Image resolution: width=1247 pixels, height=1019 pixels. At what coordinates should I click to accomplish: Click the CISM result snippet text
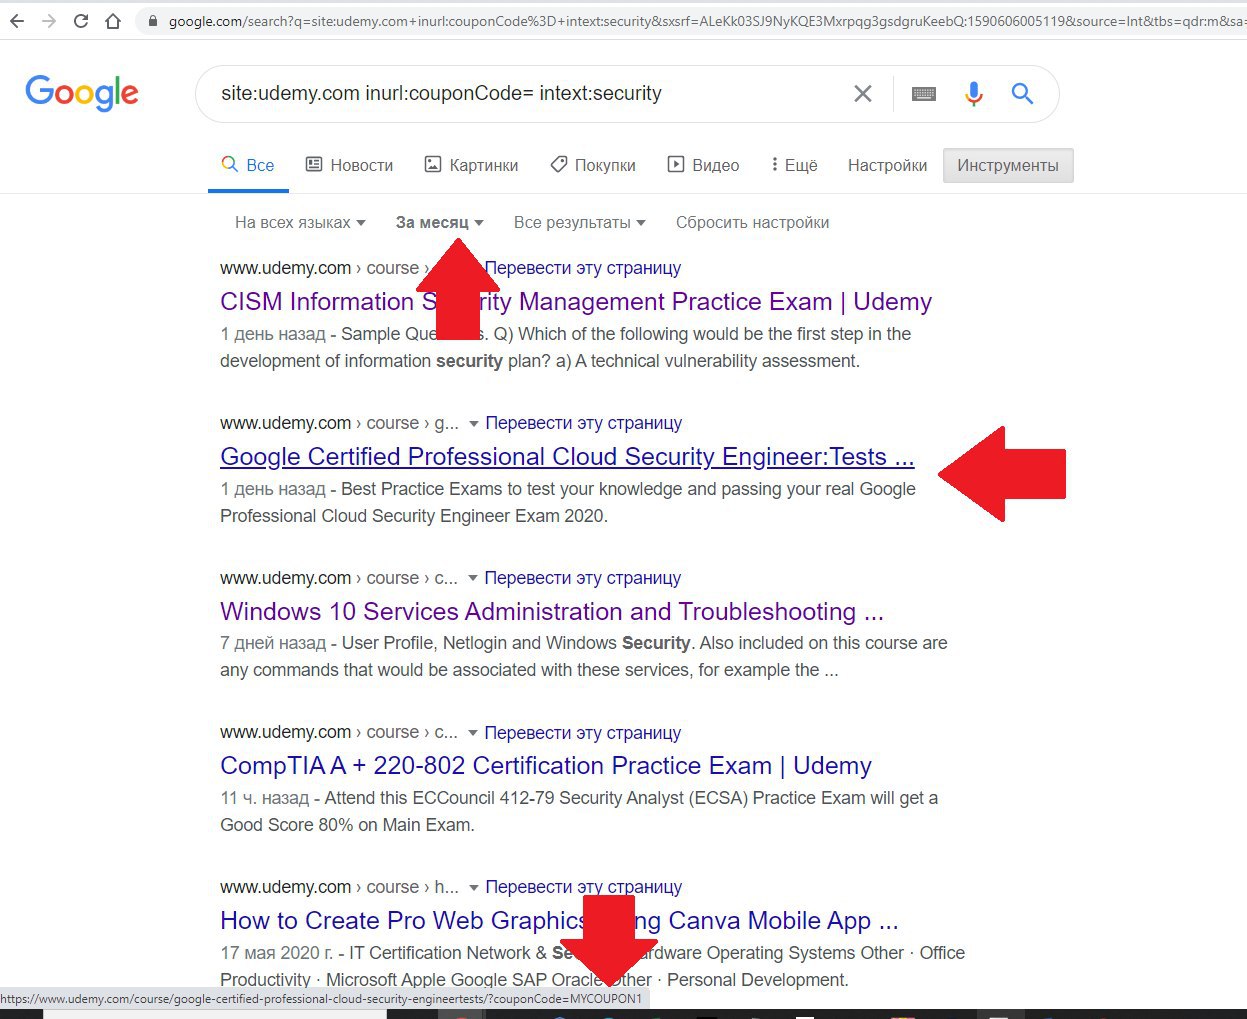click(566, 347)
